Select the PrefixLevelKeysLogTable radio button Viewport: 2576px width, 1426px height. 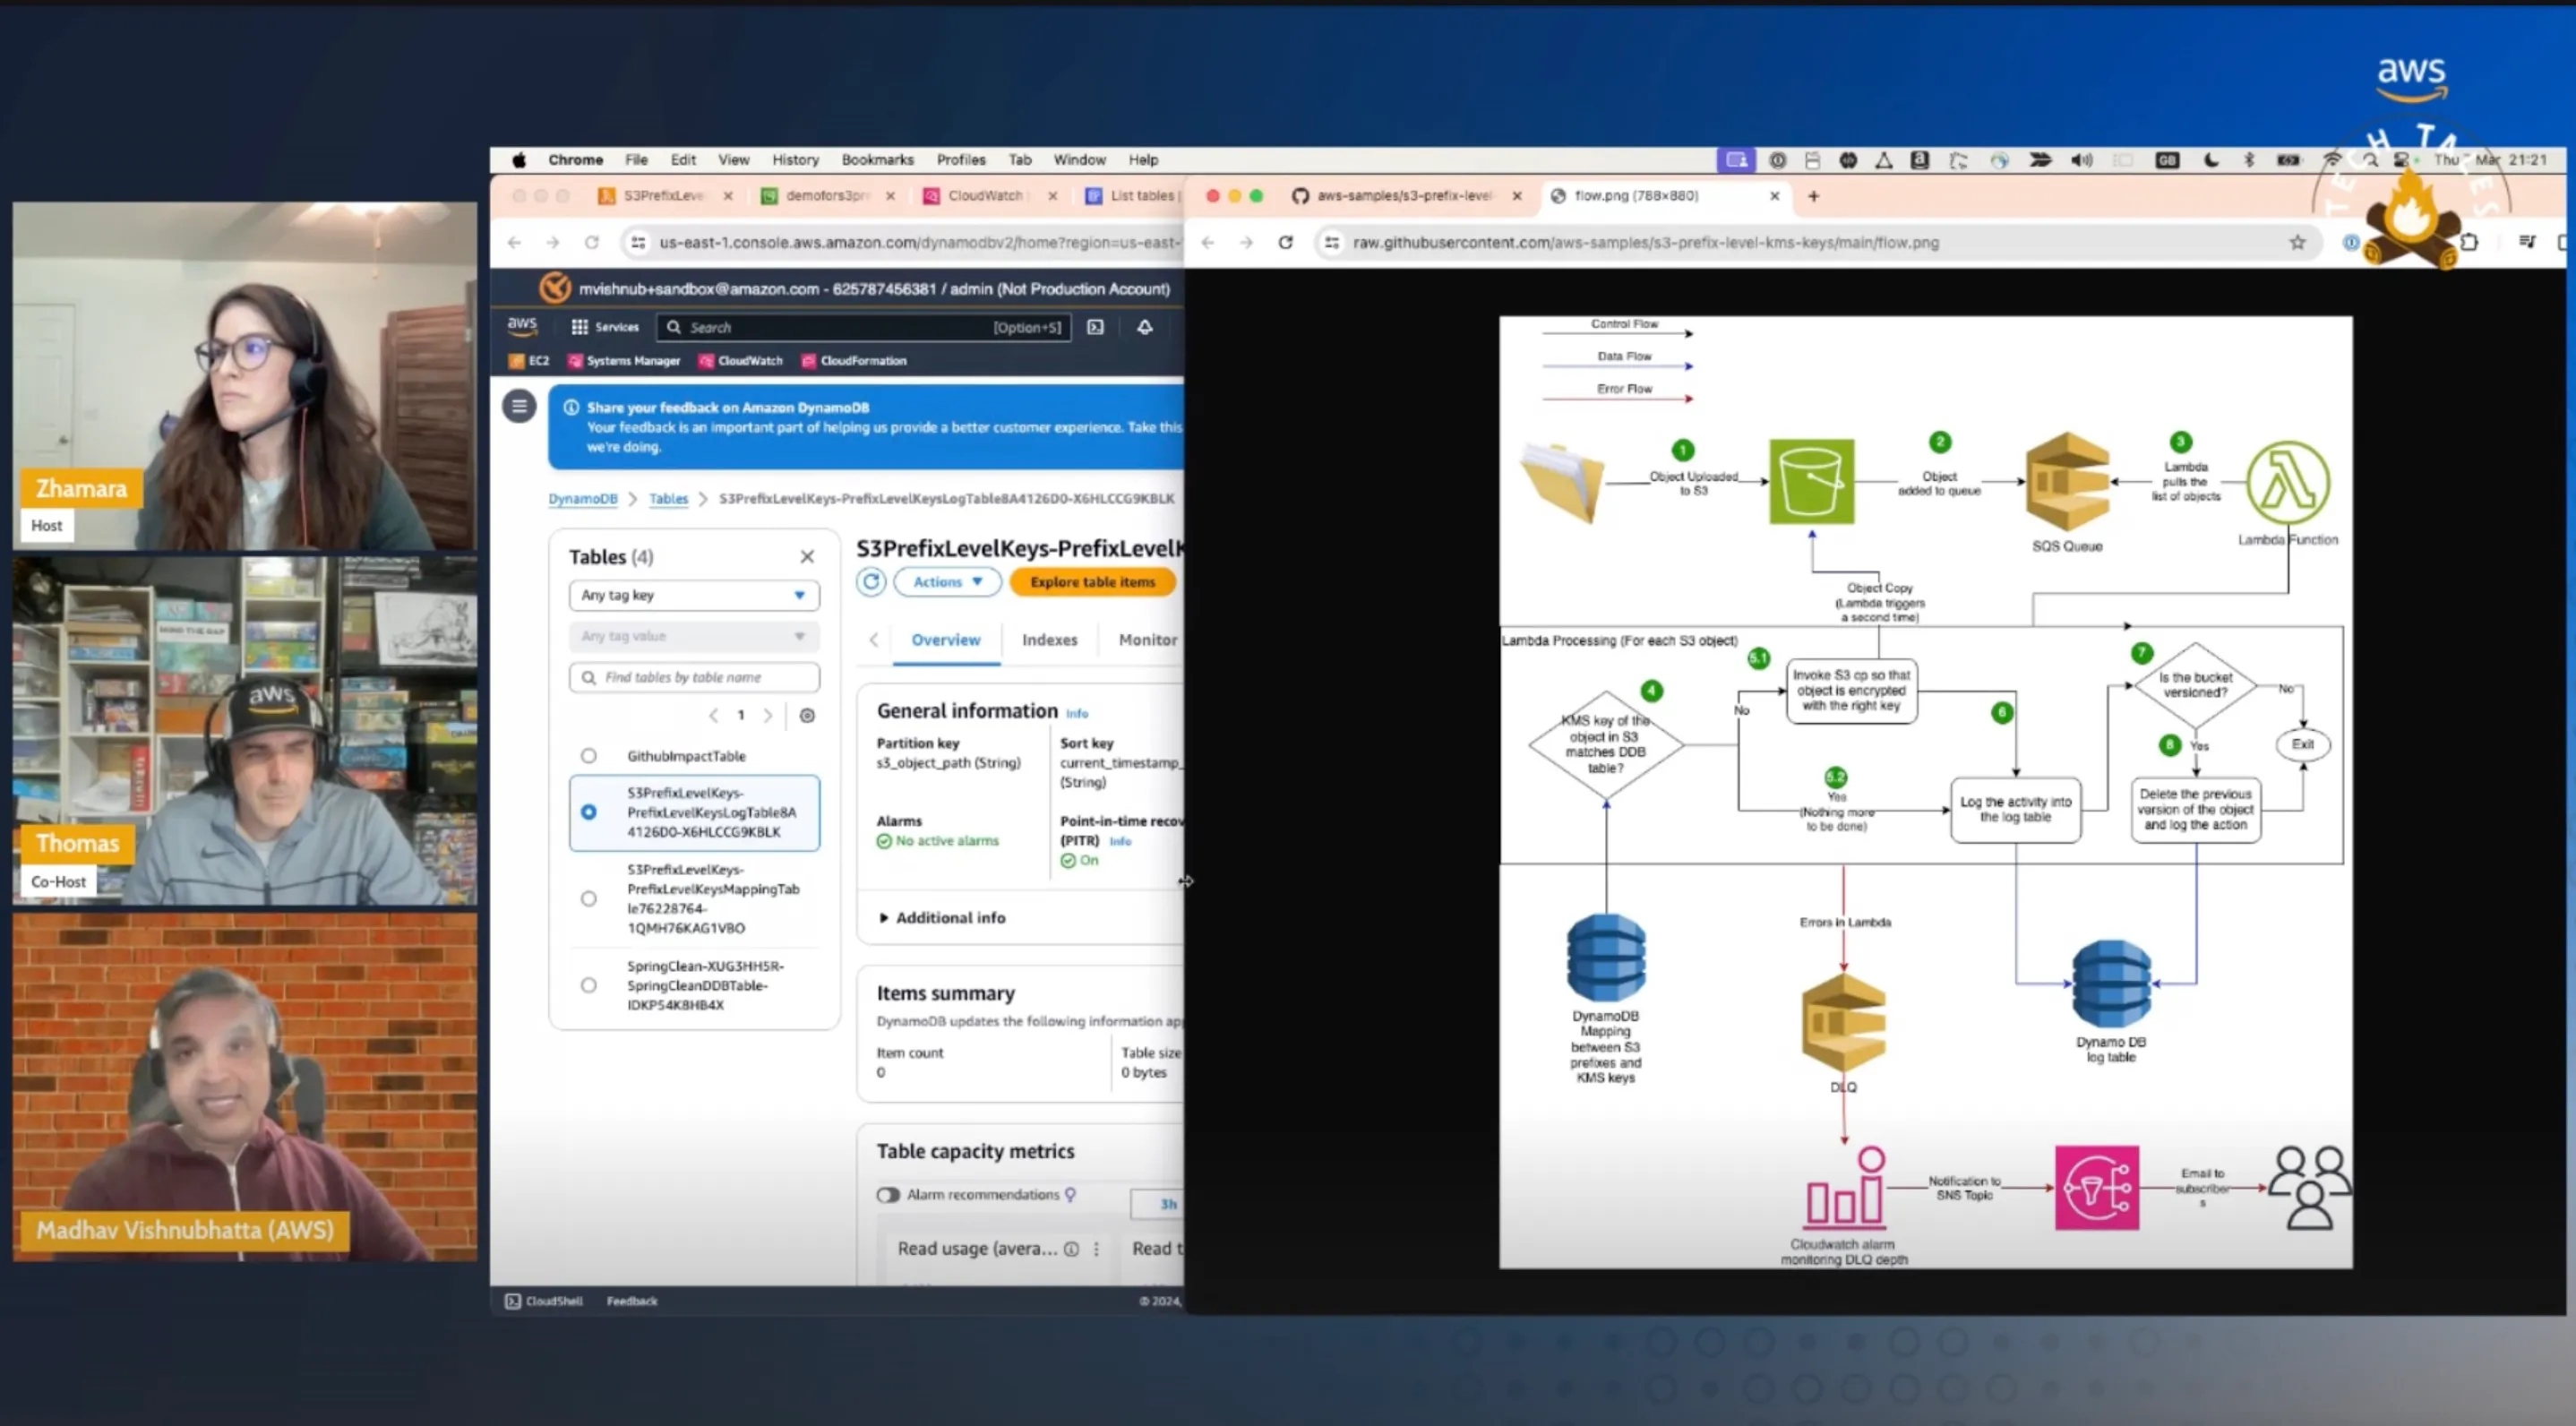point(589,813)
